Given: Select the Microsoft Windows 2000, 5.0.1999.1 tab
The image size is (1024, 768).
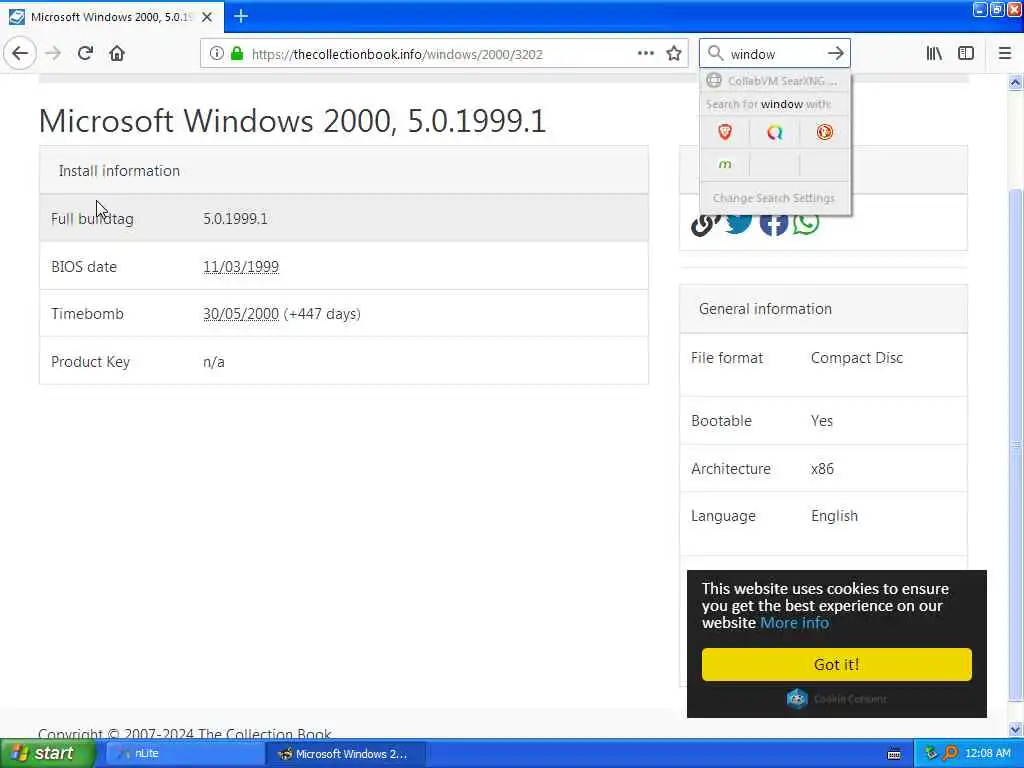Looking at the screenshot, I should coord(111,17).
